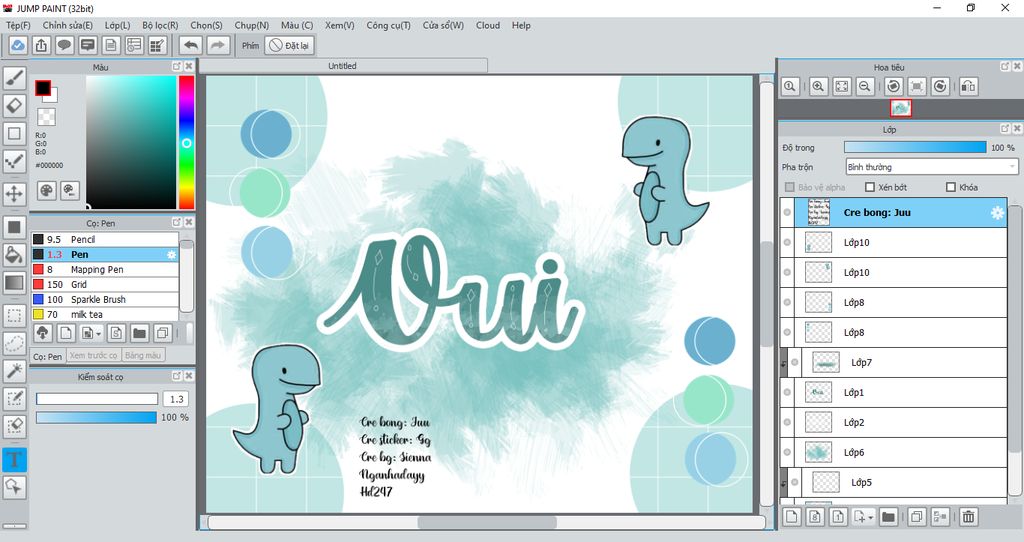Toggle visibility of the Lớp1 layer

(787, 392)
